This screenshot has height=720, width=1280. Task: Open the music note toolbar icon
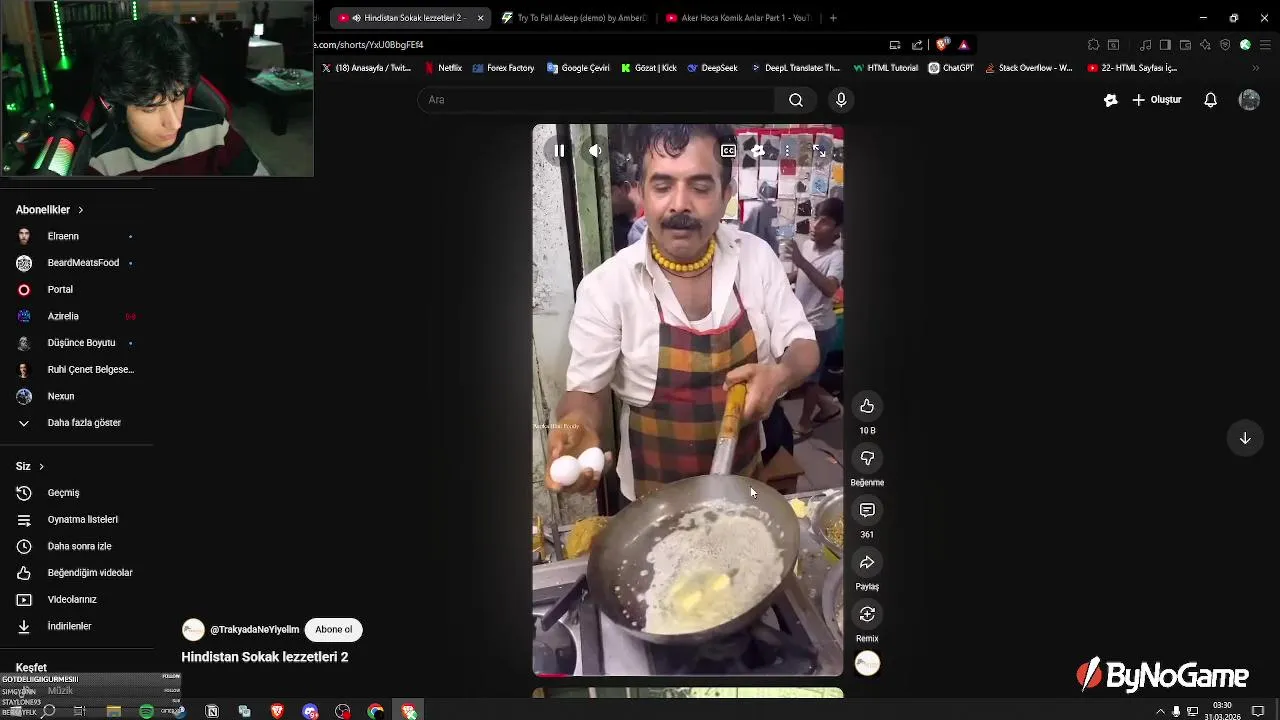click(1145, 45)
